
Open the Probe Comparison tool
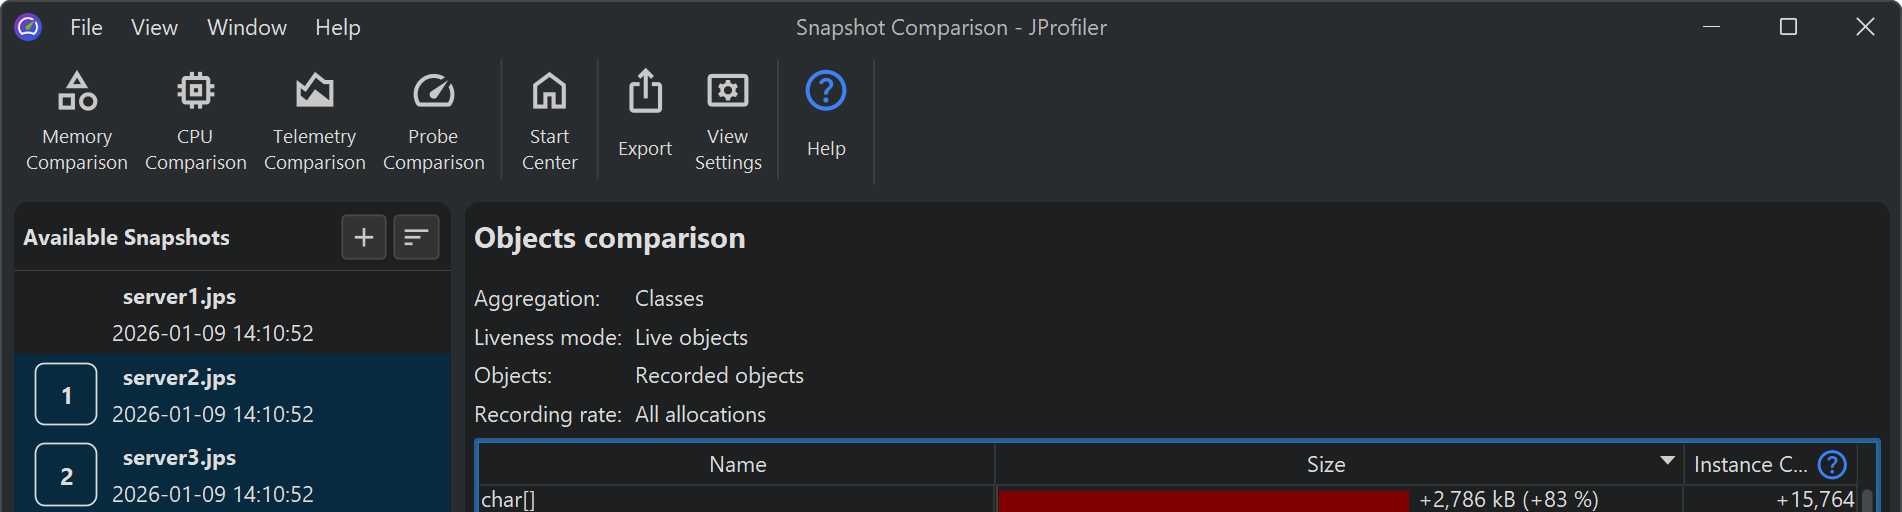433,120
